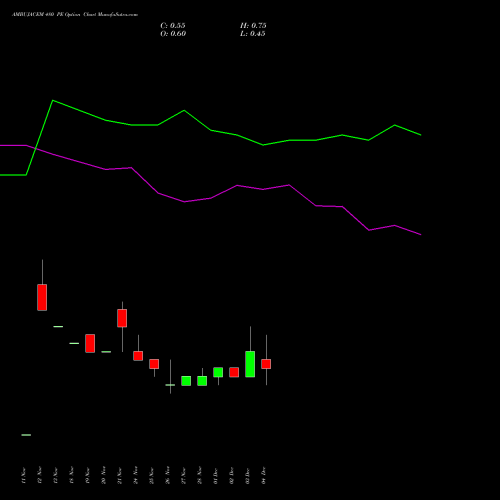Select the tall green candle left of 04 Dec
The width and height of the screenshot is (500, 500).
tap(250, 364)
